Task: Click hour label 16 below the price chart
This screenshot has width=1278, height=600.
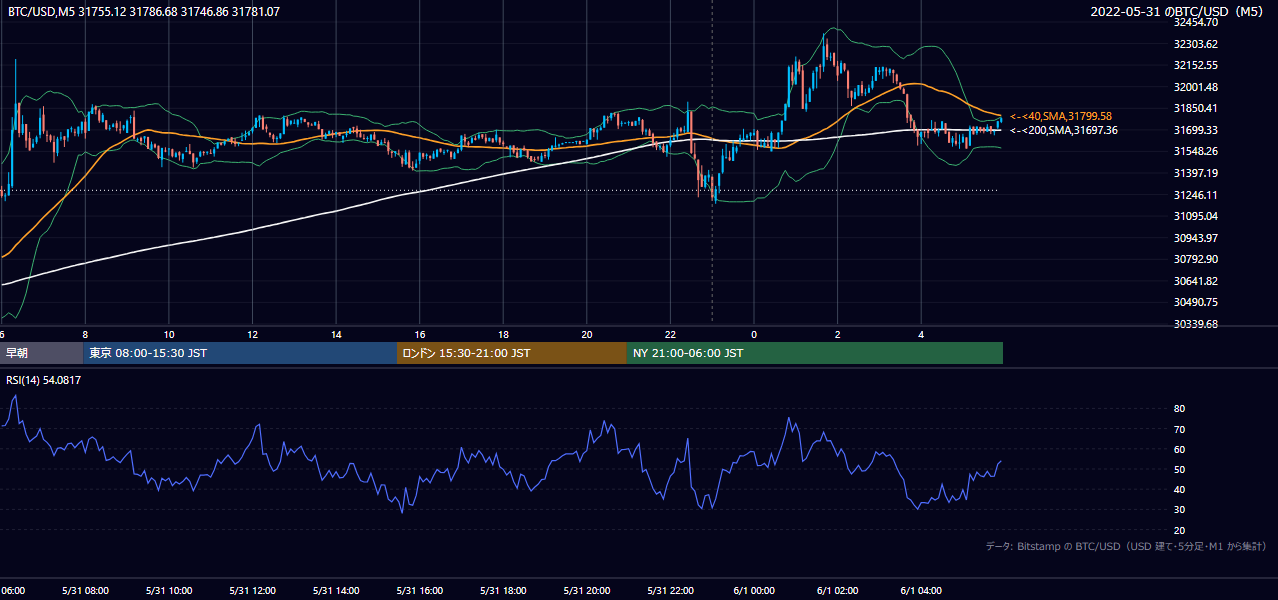Action: pyautogui.click(x=419, y=334)
